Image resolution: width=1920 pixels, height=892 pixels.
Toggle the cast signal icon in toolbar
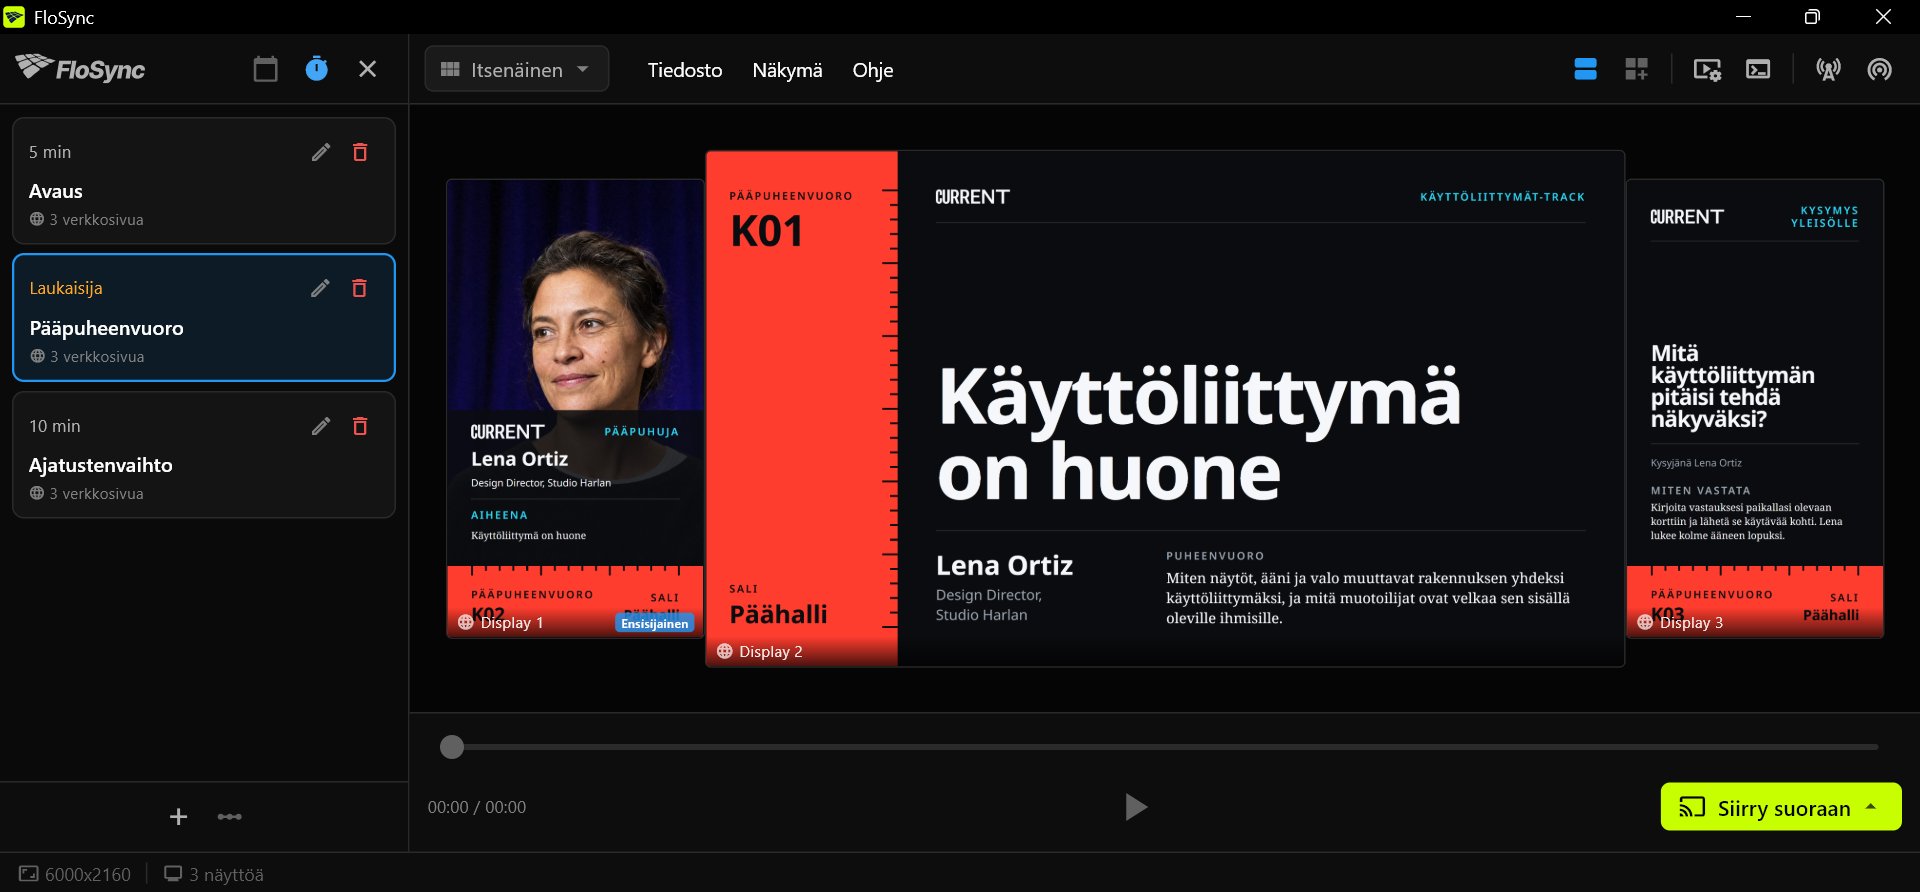pos(1879,69)
